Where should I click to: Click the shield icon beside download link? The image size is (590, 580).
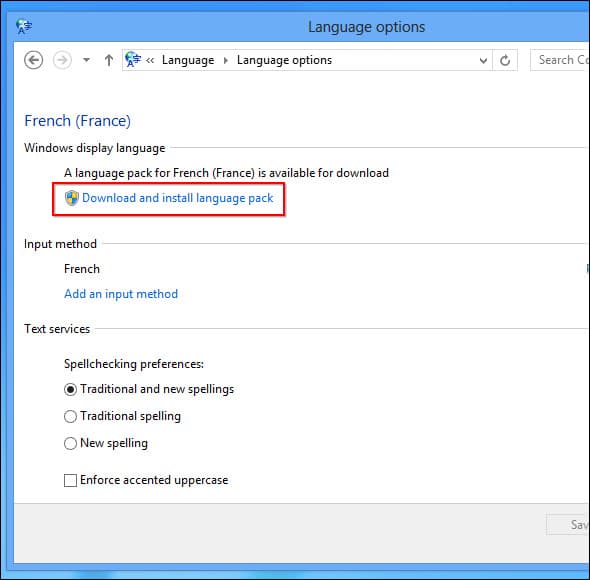(x=71, y=198)
